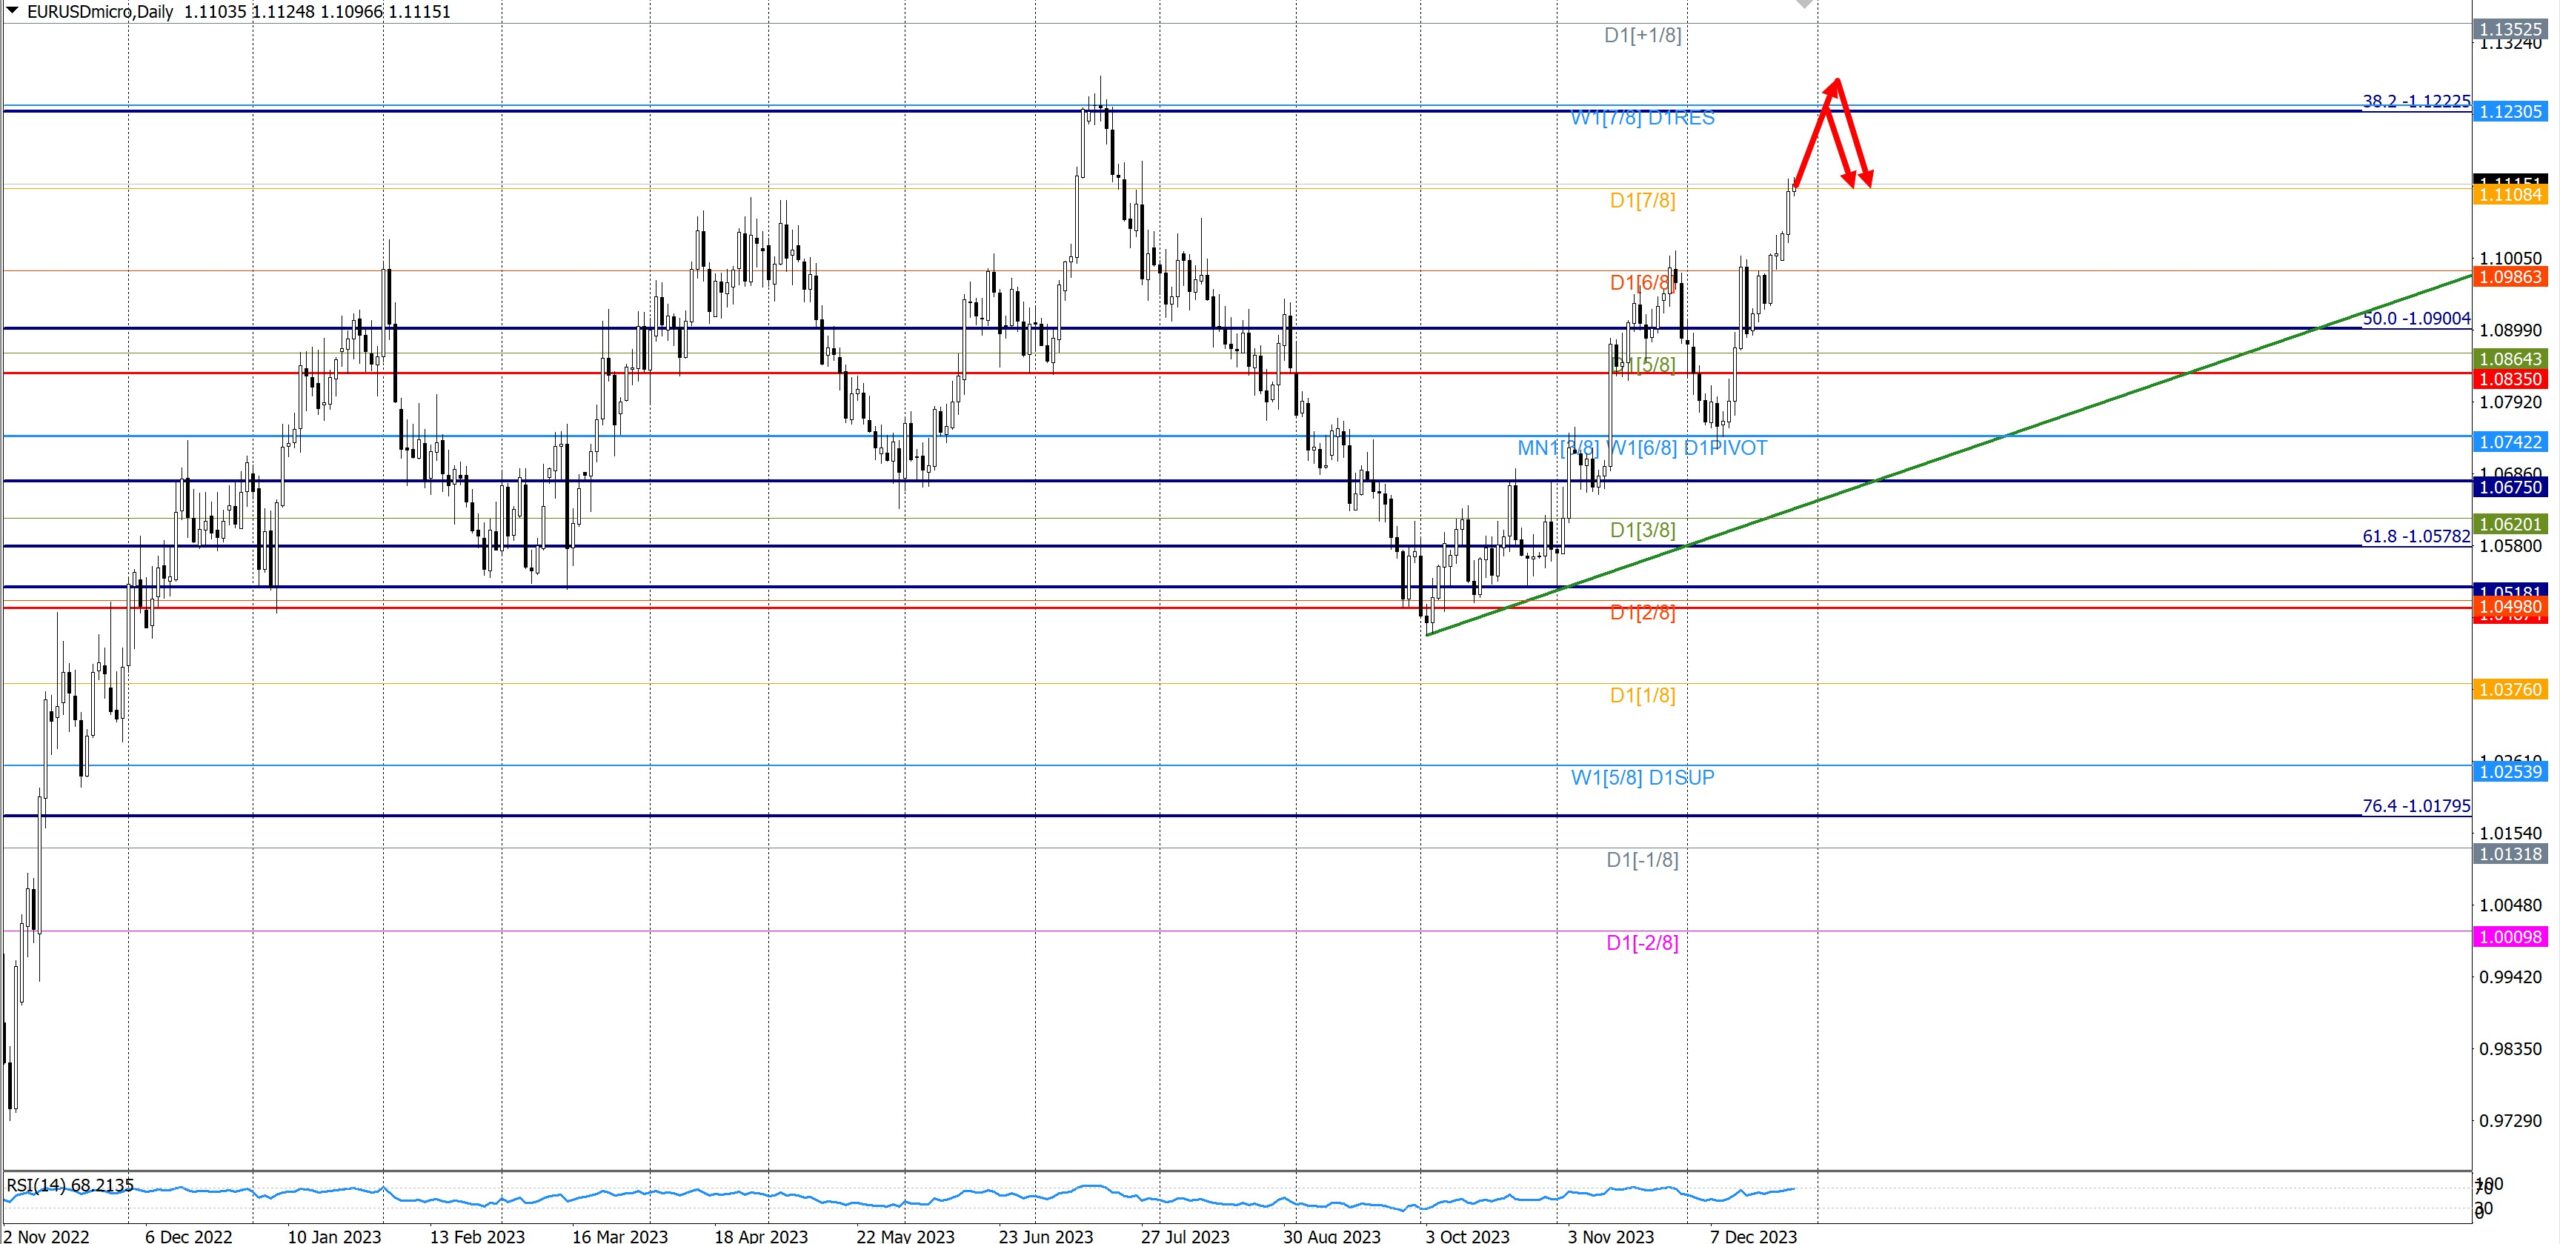This screenshot has height=1244, width=2560.
Task: Click the D1[5/8] level label
Action: click(x=1645, y=365)
